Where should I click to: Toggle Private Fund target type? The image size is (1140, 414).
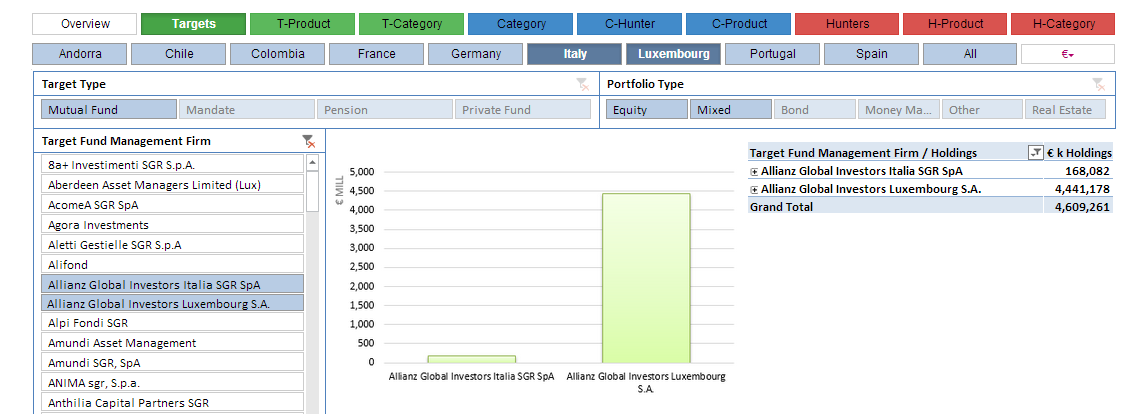coord(523,110)
